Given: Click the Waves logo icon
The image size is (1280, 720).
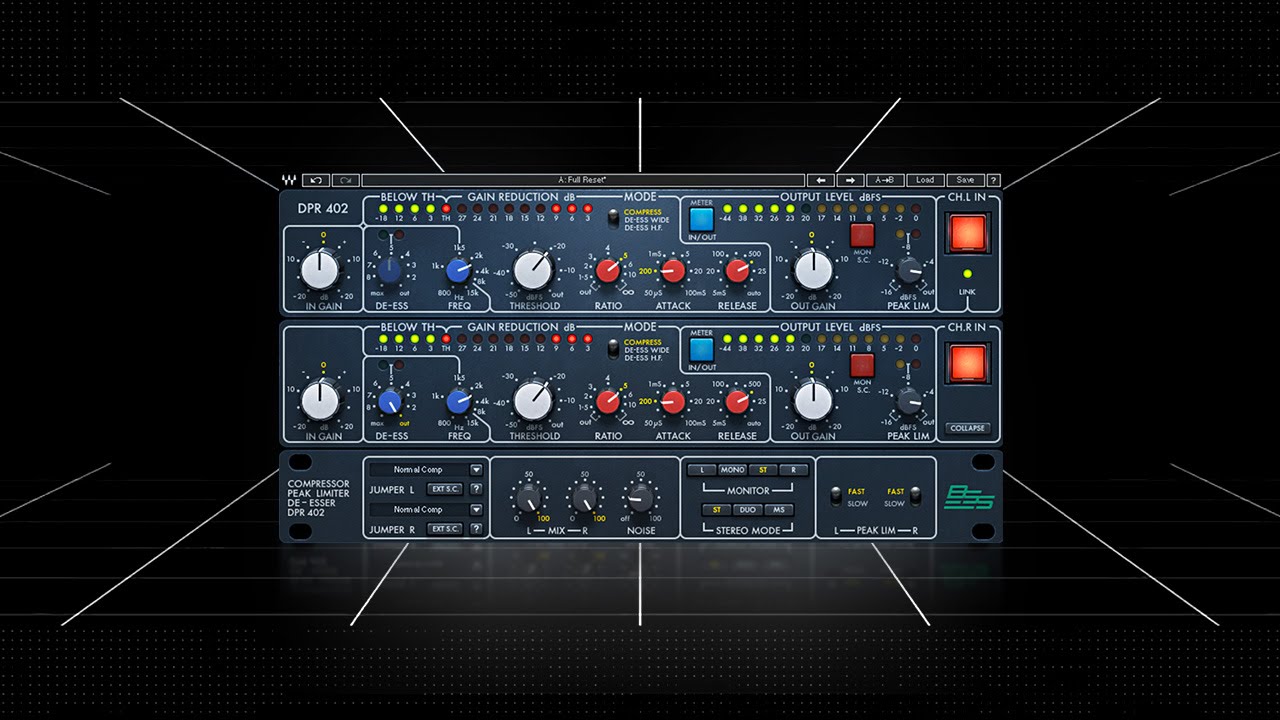Looking at the screenshot, I should pos(289,181).
